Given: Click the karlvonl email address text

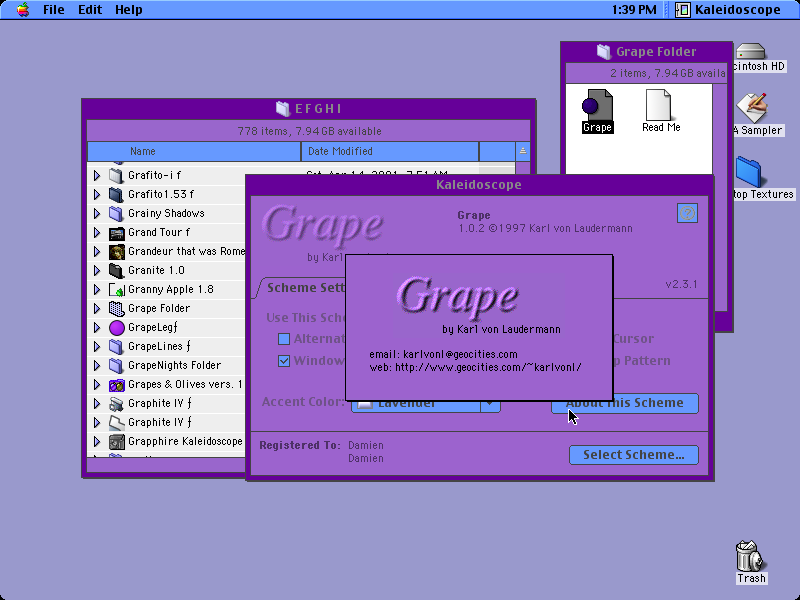Looking at the screenshot, I should click(x=460, y=354).
